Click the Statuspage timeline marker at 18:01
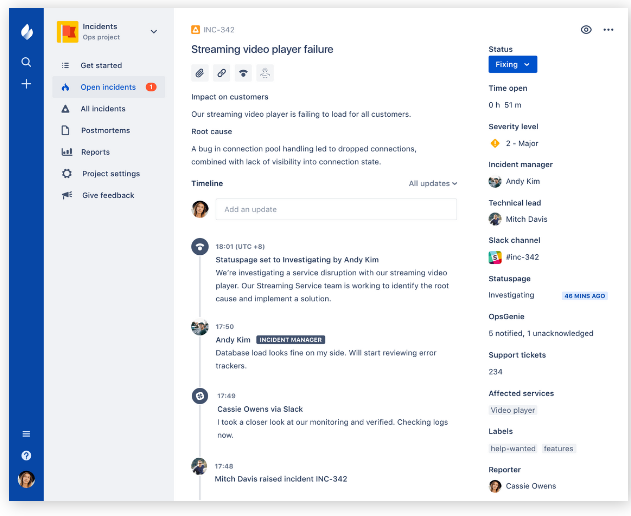 (200, 246)
